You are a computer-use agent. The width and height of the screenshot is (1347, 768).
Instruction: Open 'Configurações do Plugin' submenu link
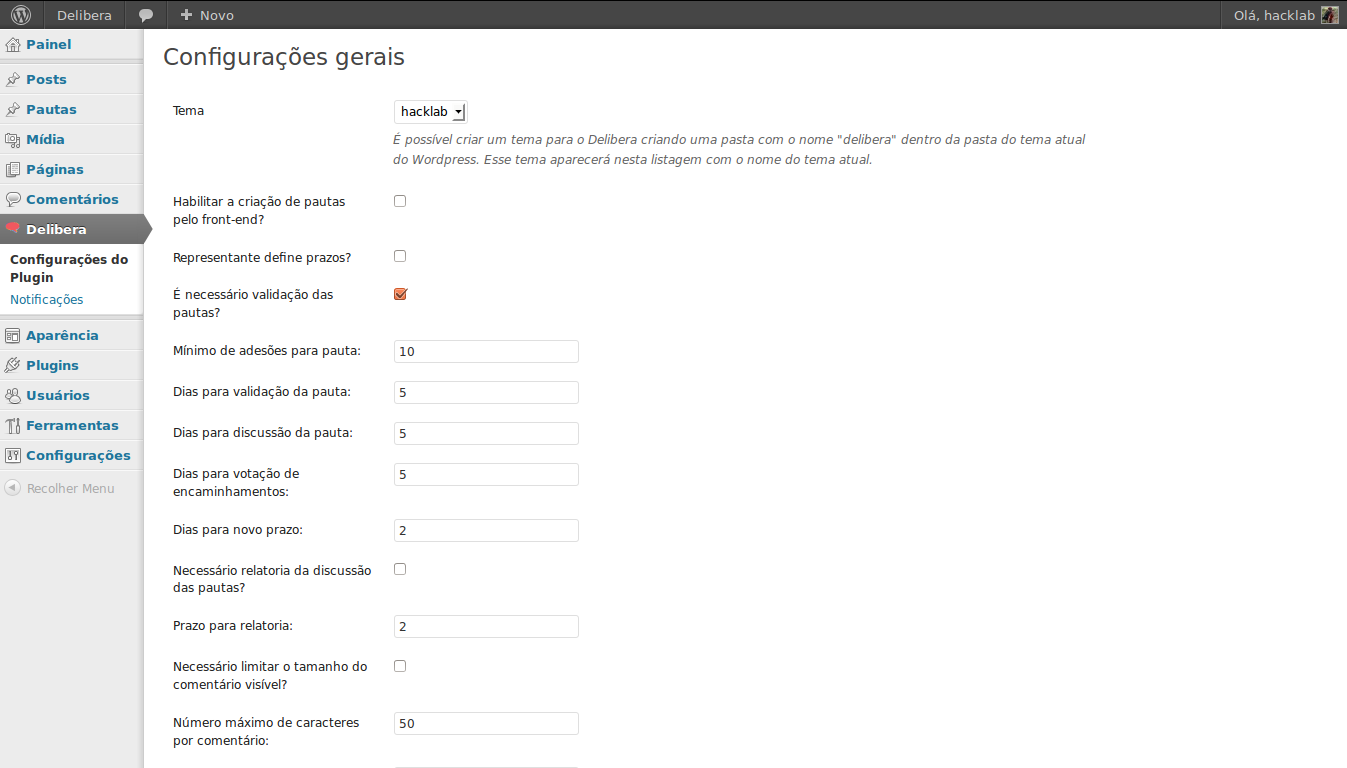pyautogui.click(x=69, y=268)
